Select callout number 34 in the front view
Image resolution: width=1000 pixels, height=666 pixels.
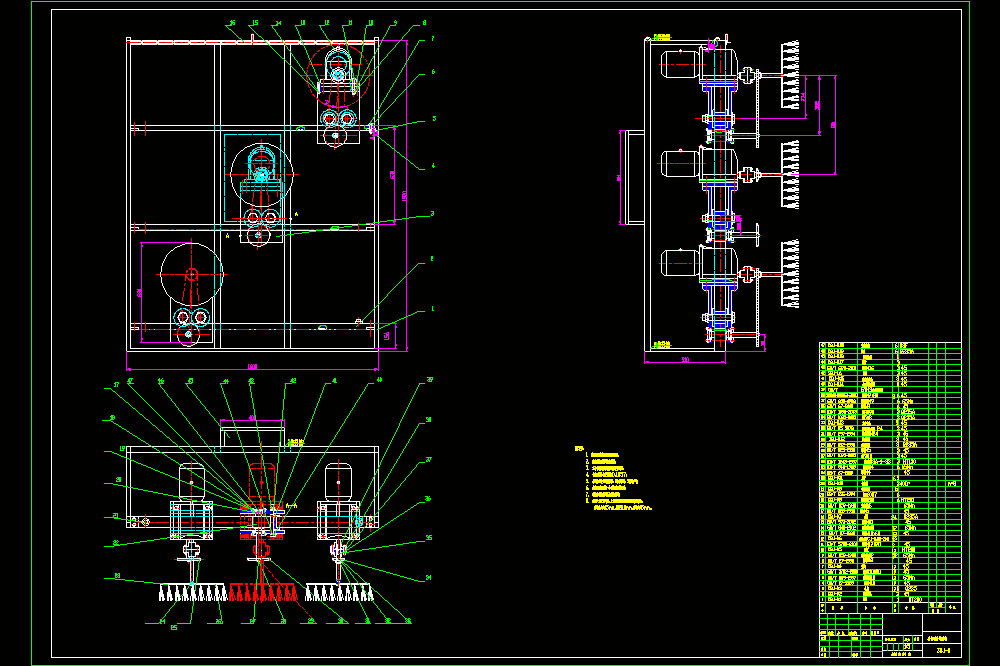point(428,578)
